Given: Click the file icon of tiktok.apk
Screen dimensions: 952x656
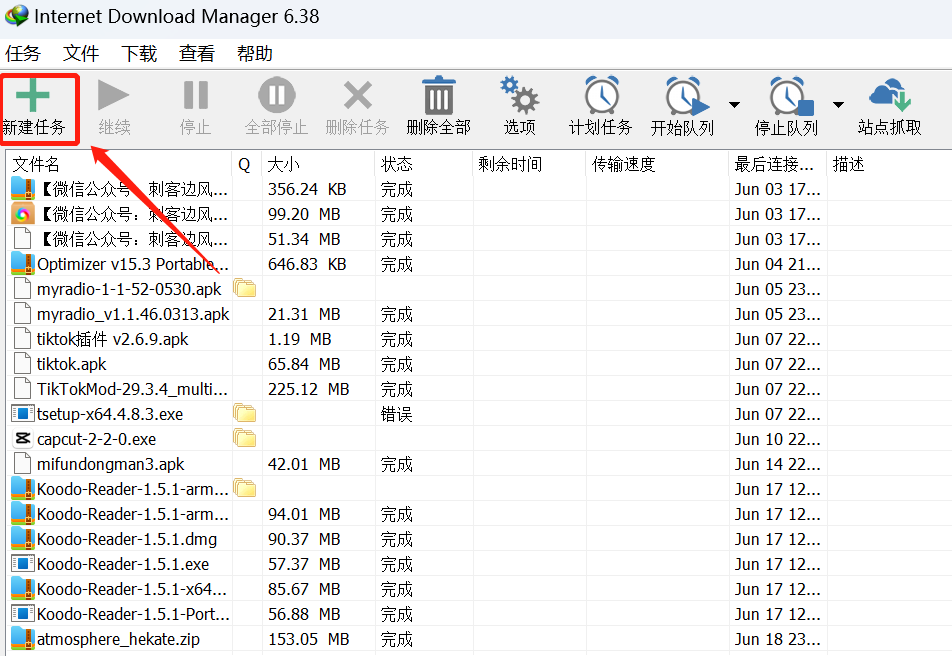Looking at the screenshot, I should [x=22, y=363].
